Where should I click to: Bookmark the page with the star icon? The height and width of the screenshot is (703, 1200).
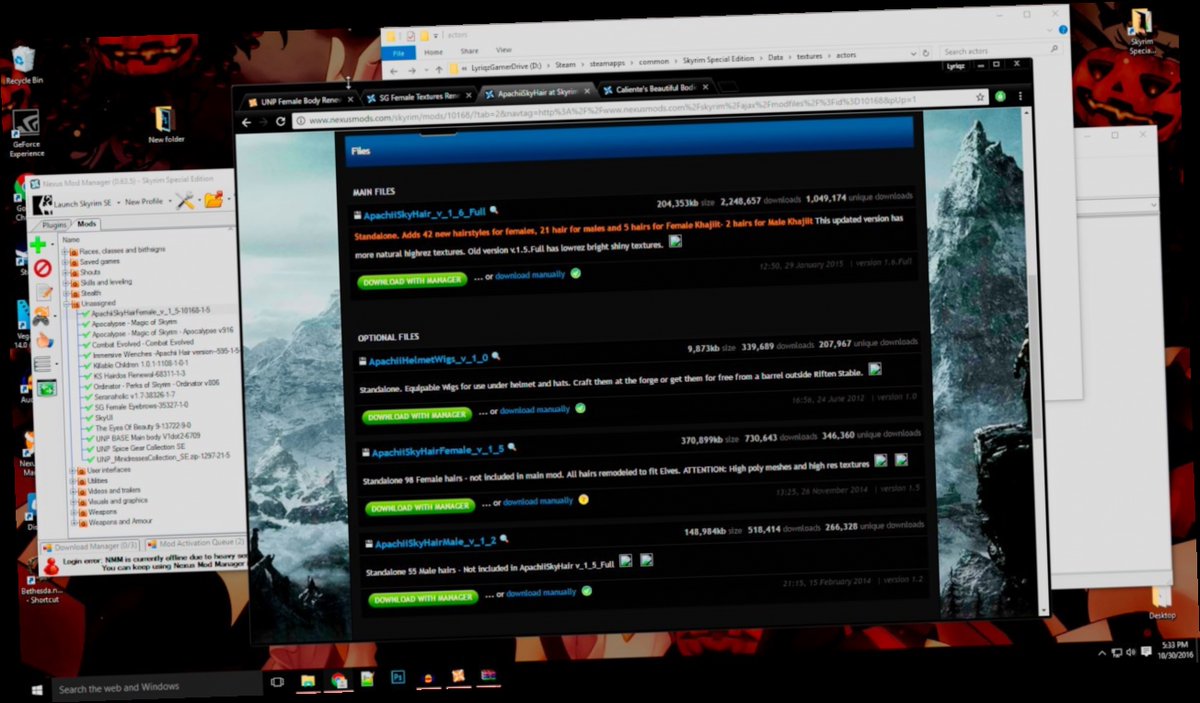tap(979, 98)
